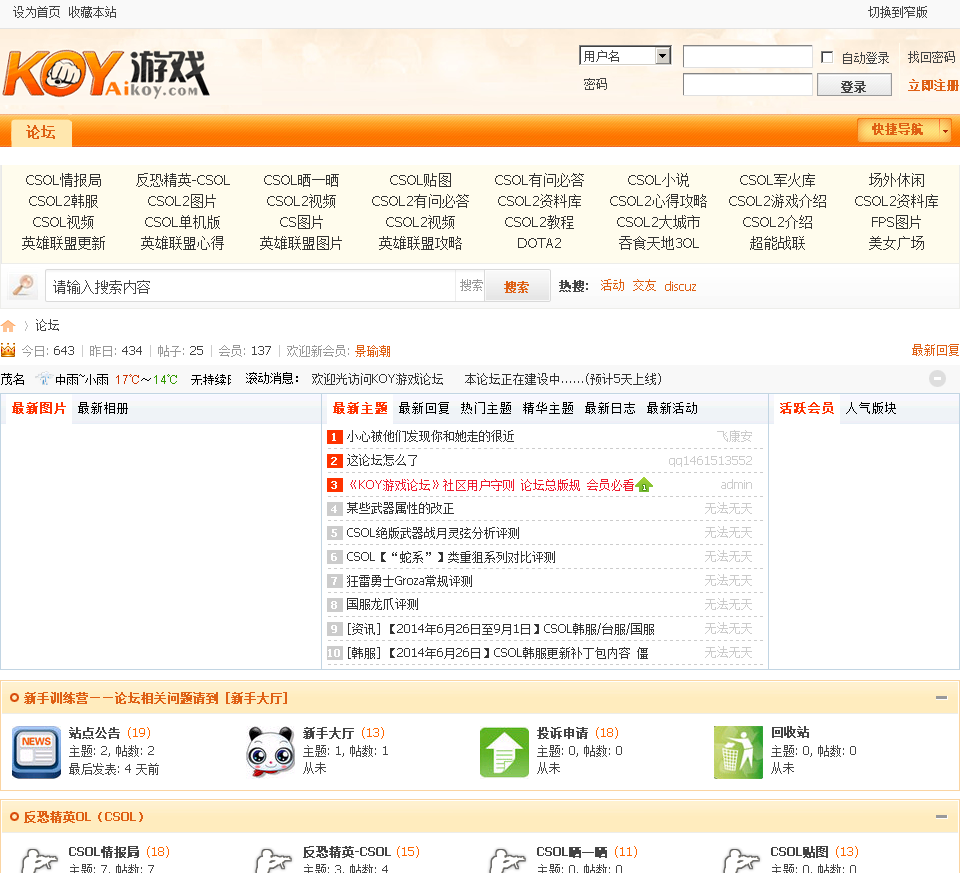Open hot search keyword discuz

[x=680, y=287]
